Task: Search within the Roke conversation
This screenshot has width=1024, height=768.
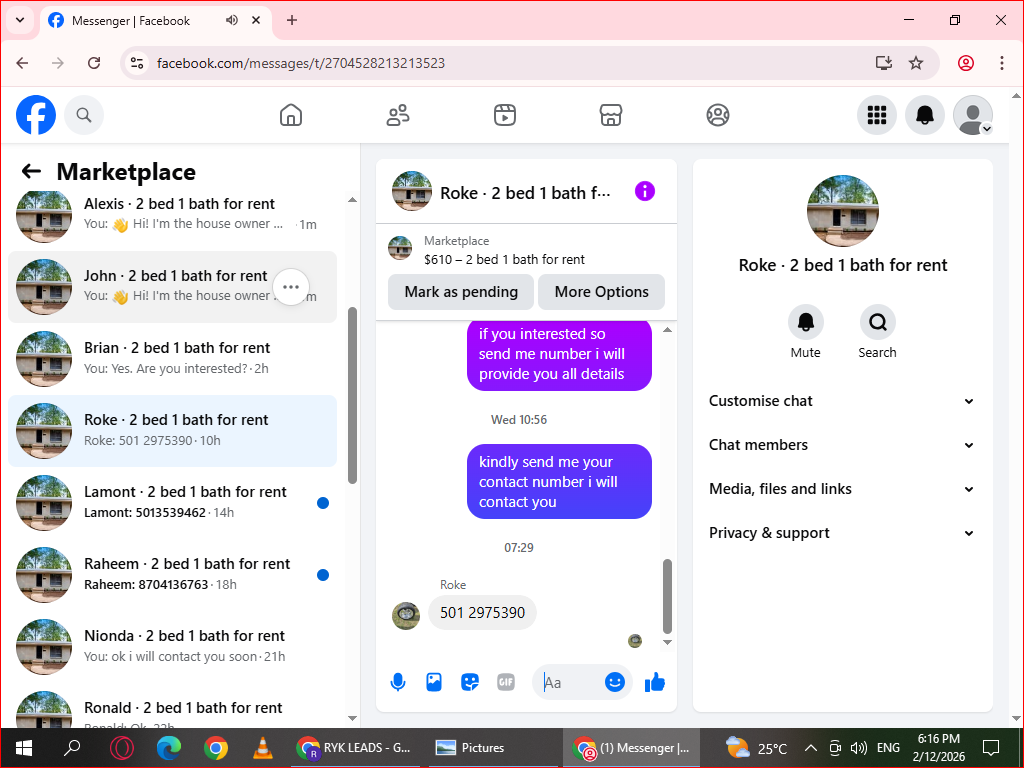Action: point(877,323)
